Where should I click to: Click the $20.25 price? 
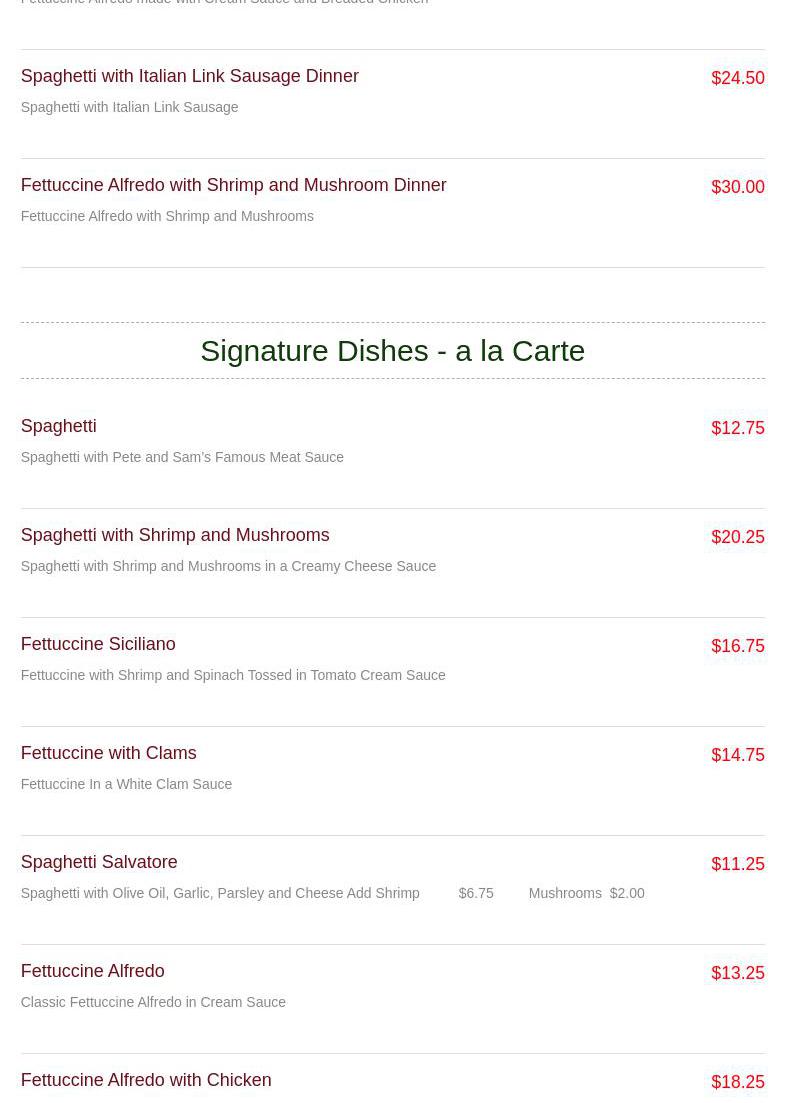click(x=737, y=537)
